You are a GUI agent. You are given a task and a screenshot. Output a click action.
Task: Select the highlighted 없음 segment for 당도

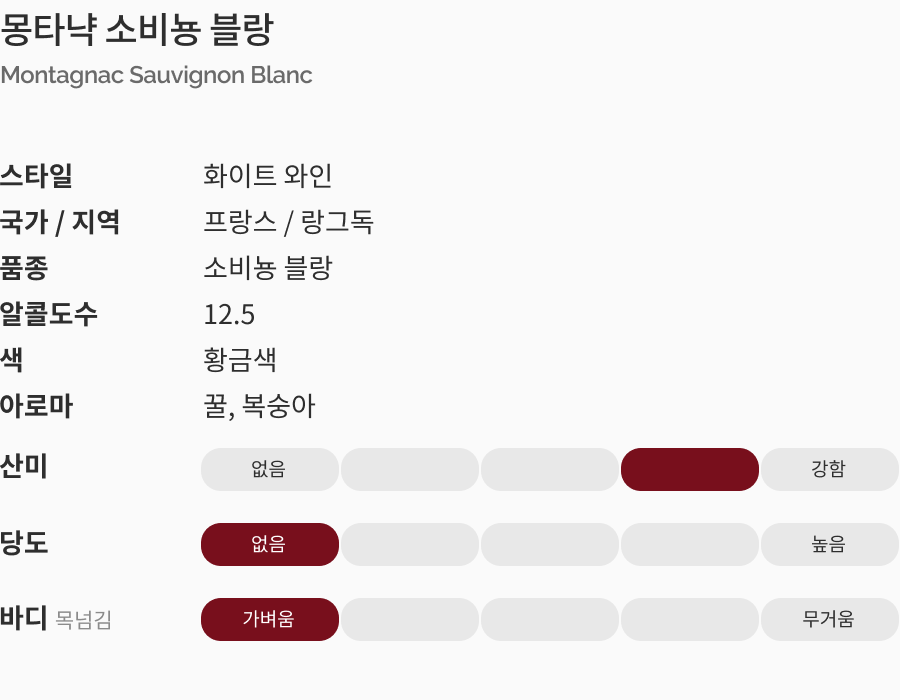click(270, 544)
